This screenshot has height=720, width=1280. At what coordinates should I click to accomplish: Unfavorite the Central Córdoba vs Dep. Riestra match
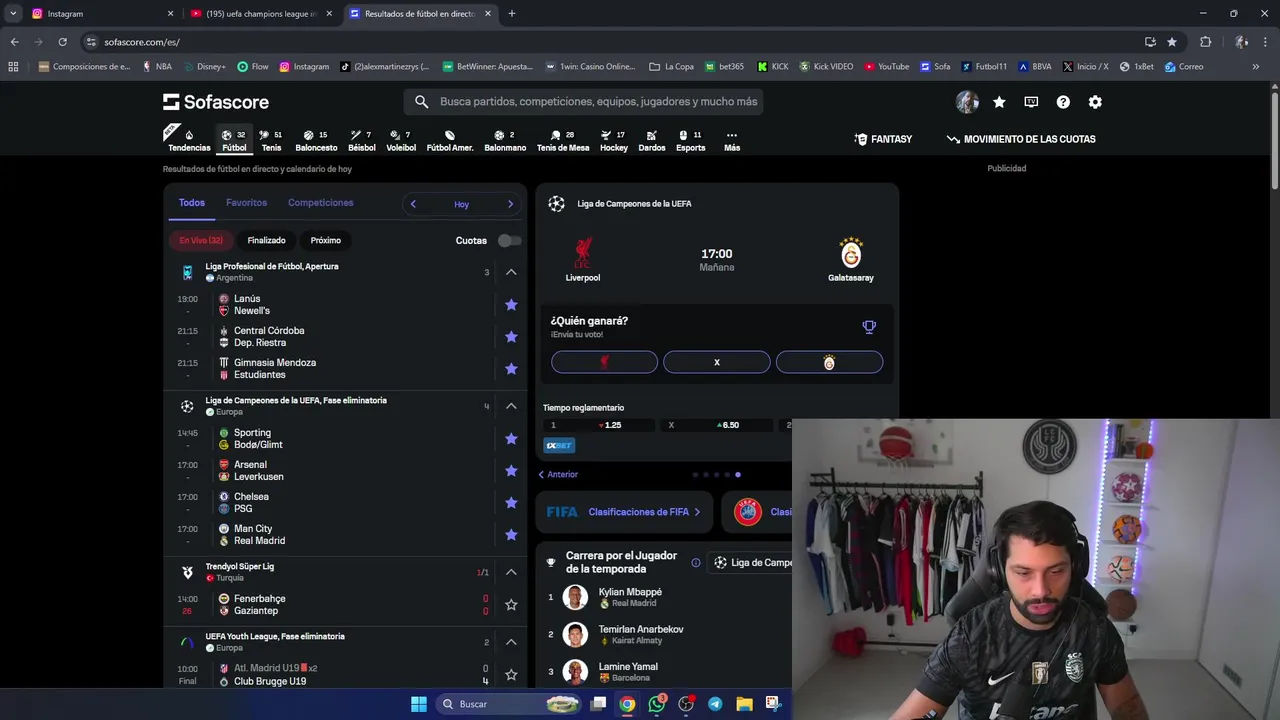coord(511,337)
